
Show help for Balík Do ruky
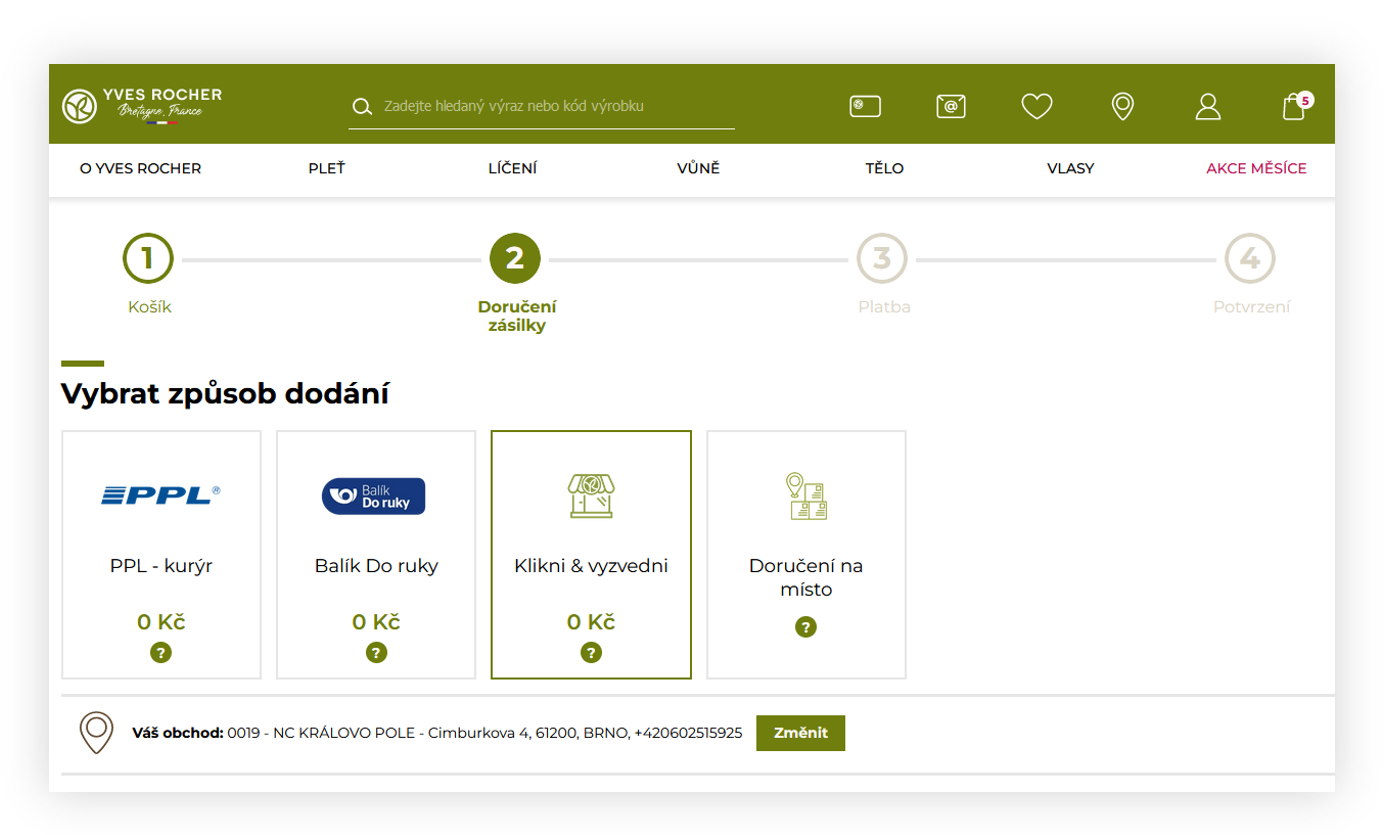point(376,653)
